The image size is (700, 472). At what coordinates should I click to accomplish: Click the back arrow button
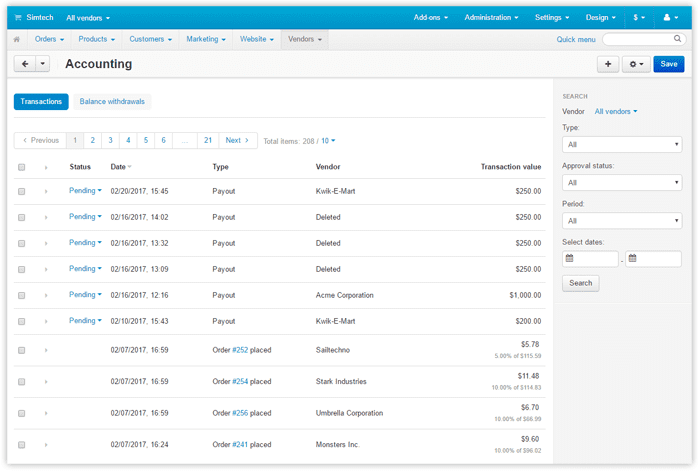[23, 64]
